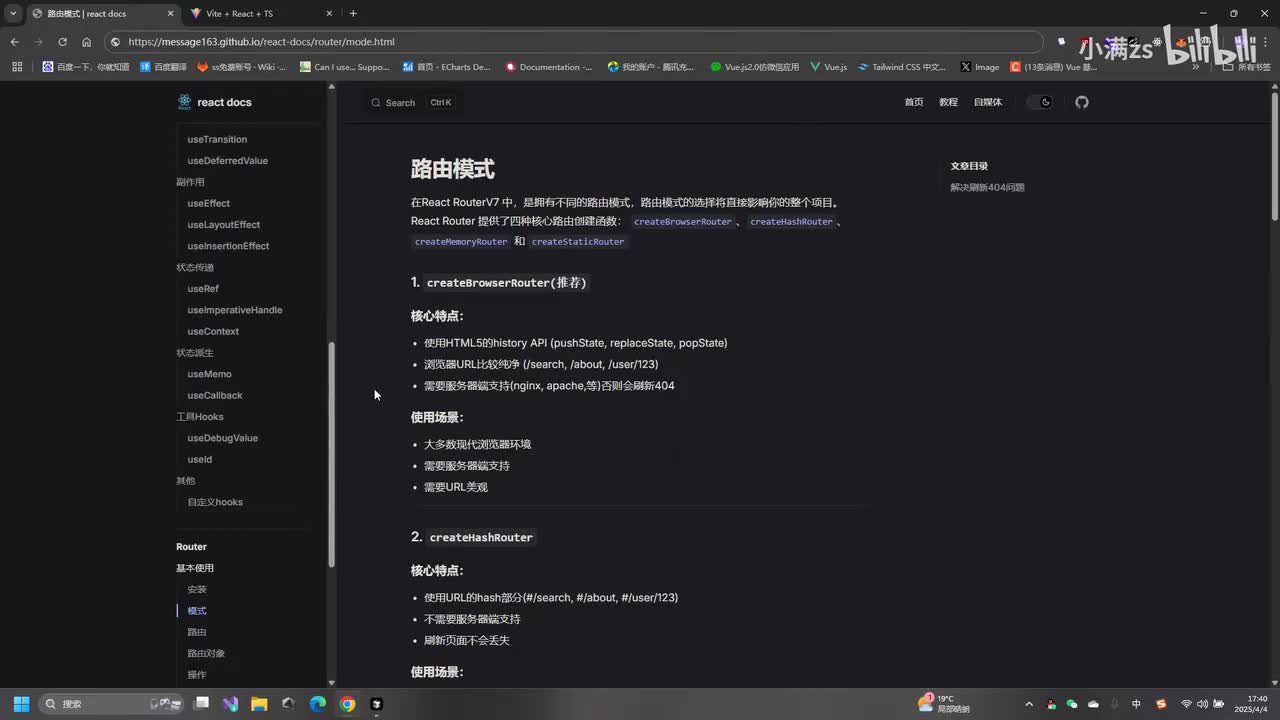Close the 路由模式 | react docs tab
1280x720 pixels.
tap(170, 13)
